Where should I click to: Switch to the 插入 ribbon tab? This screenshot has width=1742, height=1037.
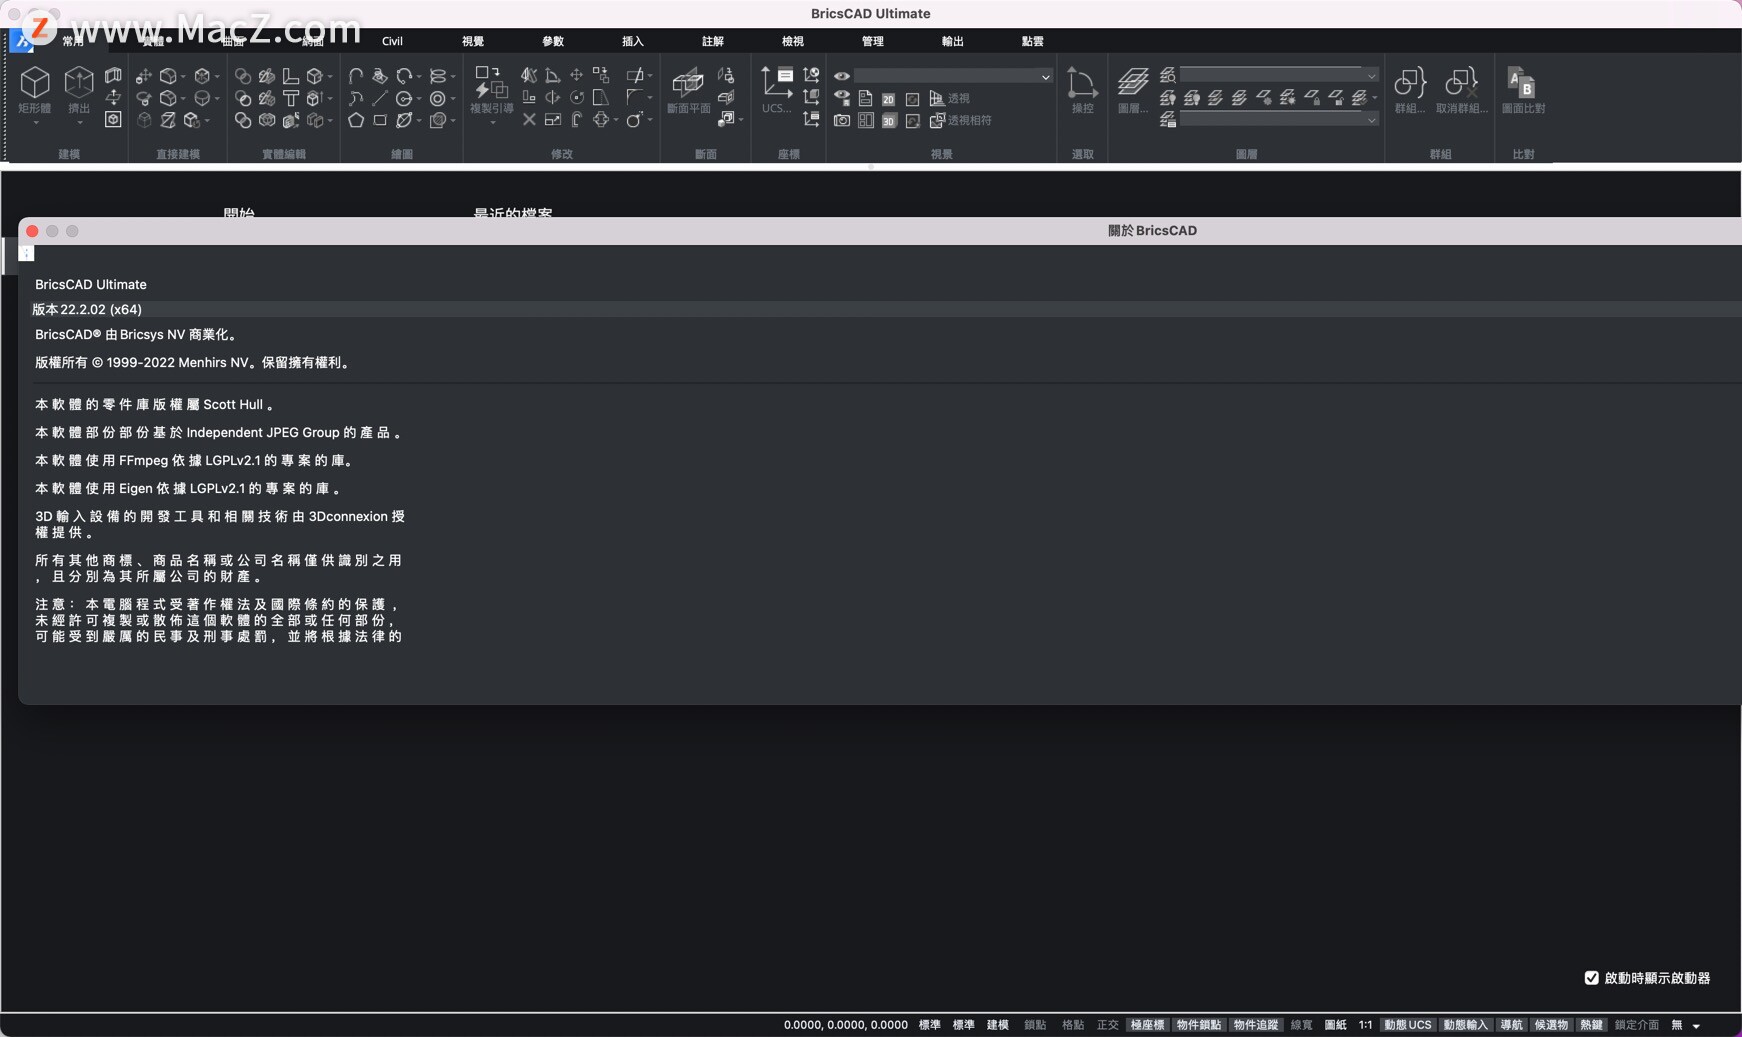633,41
